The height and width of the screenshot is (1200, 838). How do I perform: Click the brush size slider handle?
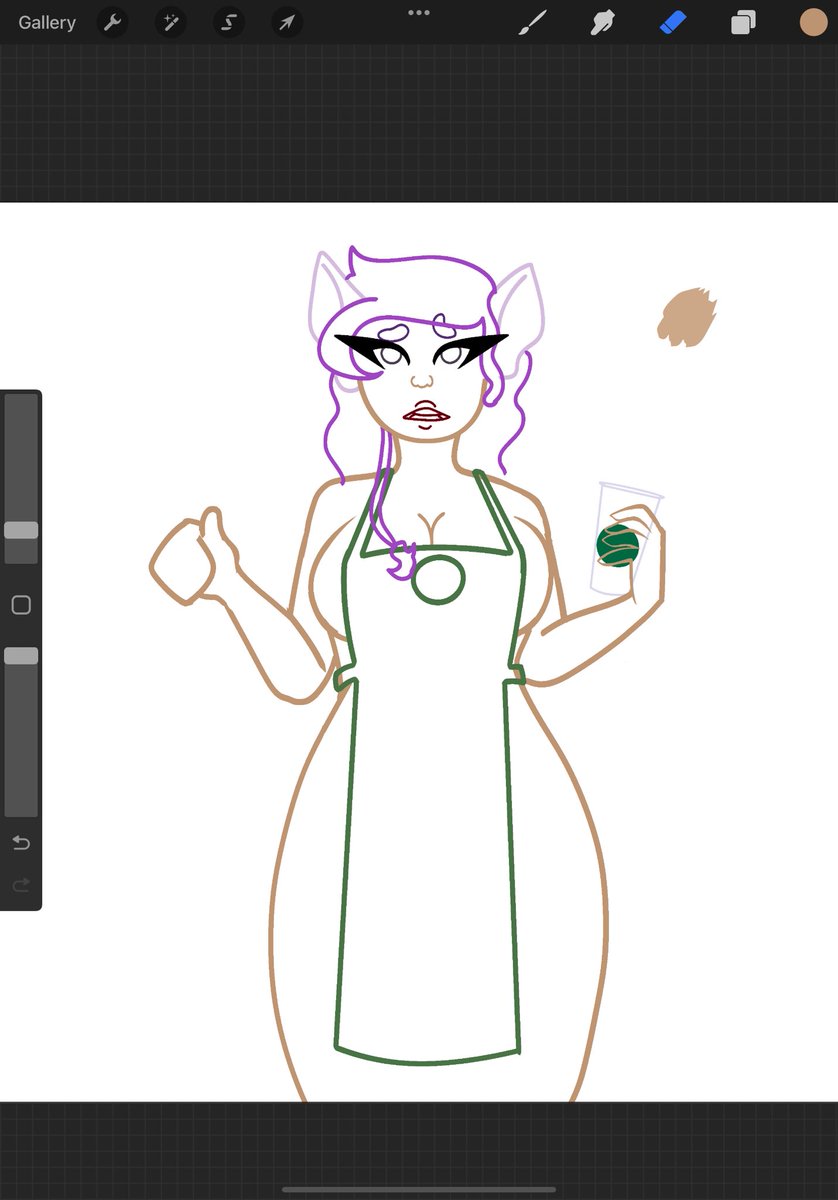coord(21,530)
